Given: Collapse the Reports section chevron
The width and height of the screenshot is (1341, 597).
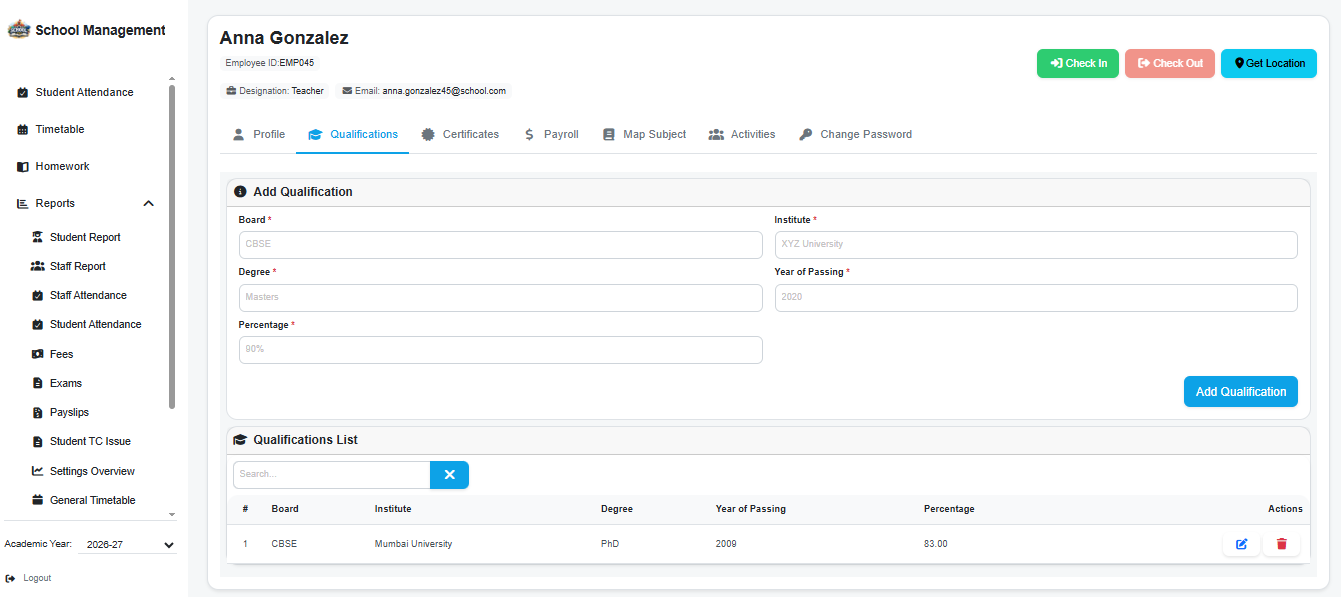Looking at the screenshot, I should pos(148,203).
